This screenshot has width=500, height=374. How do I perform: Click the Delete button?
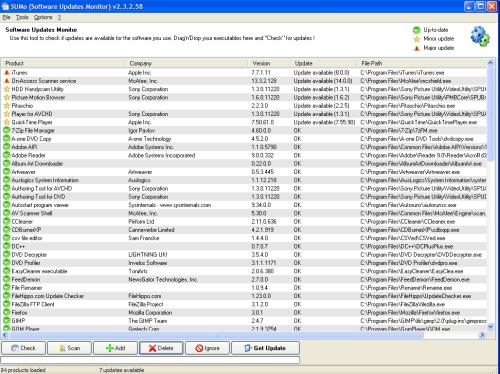(161, 348)
